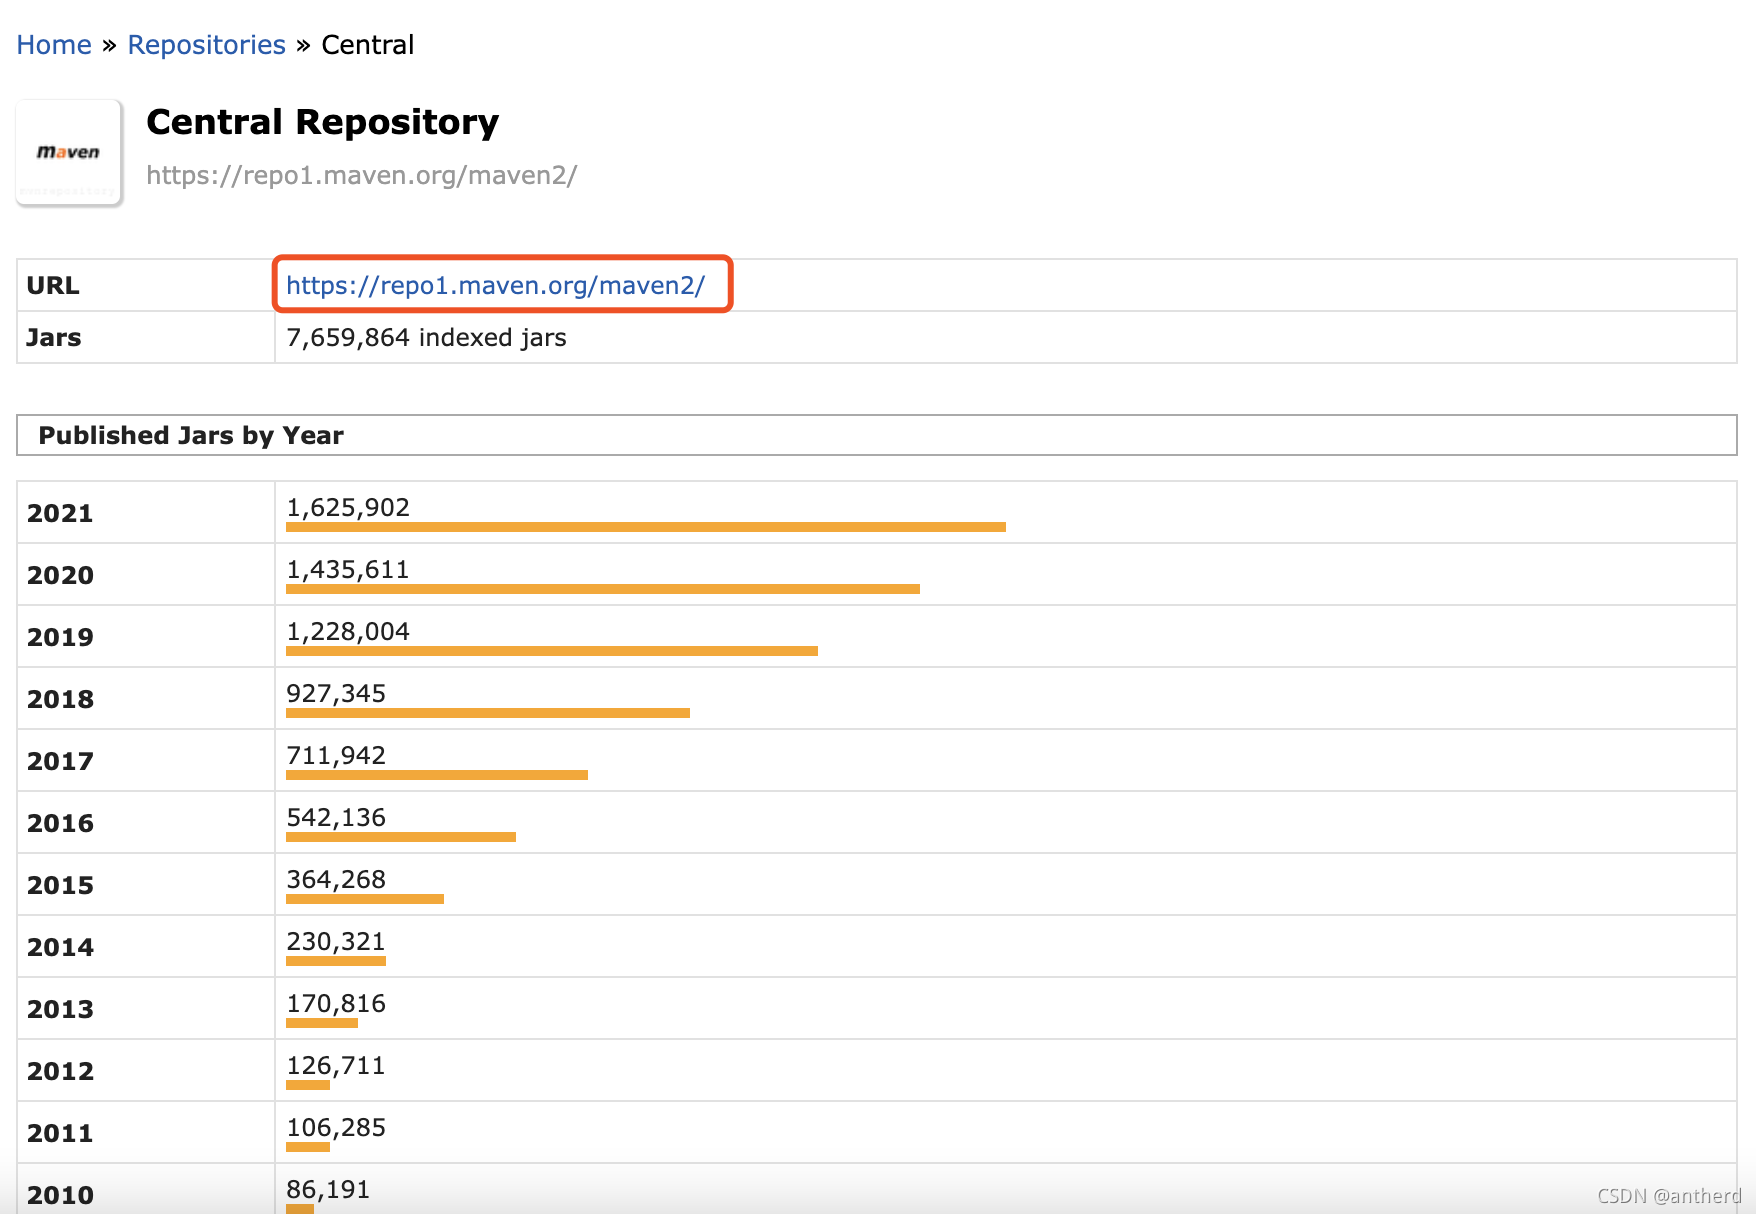The width and height of the screenshot is (1756, 1214).
Task: Click the orange bar for 2018
Action: (488, 713)
